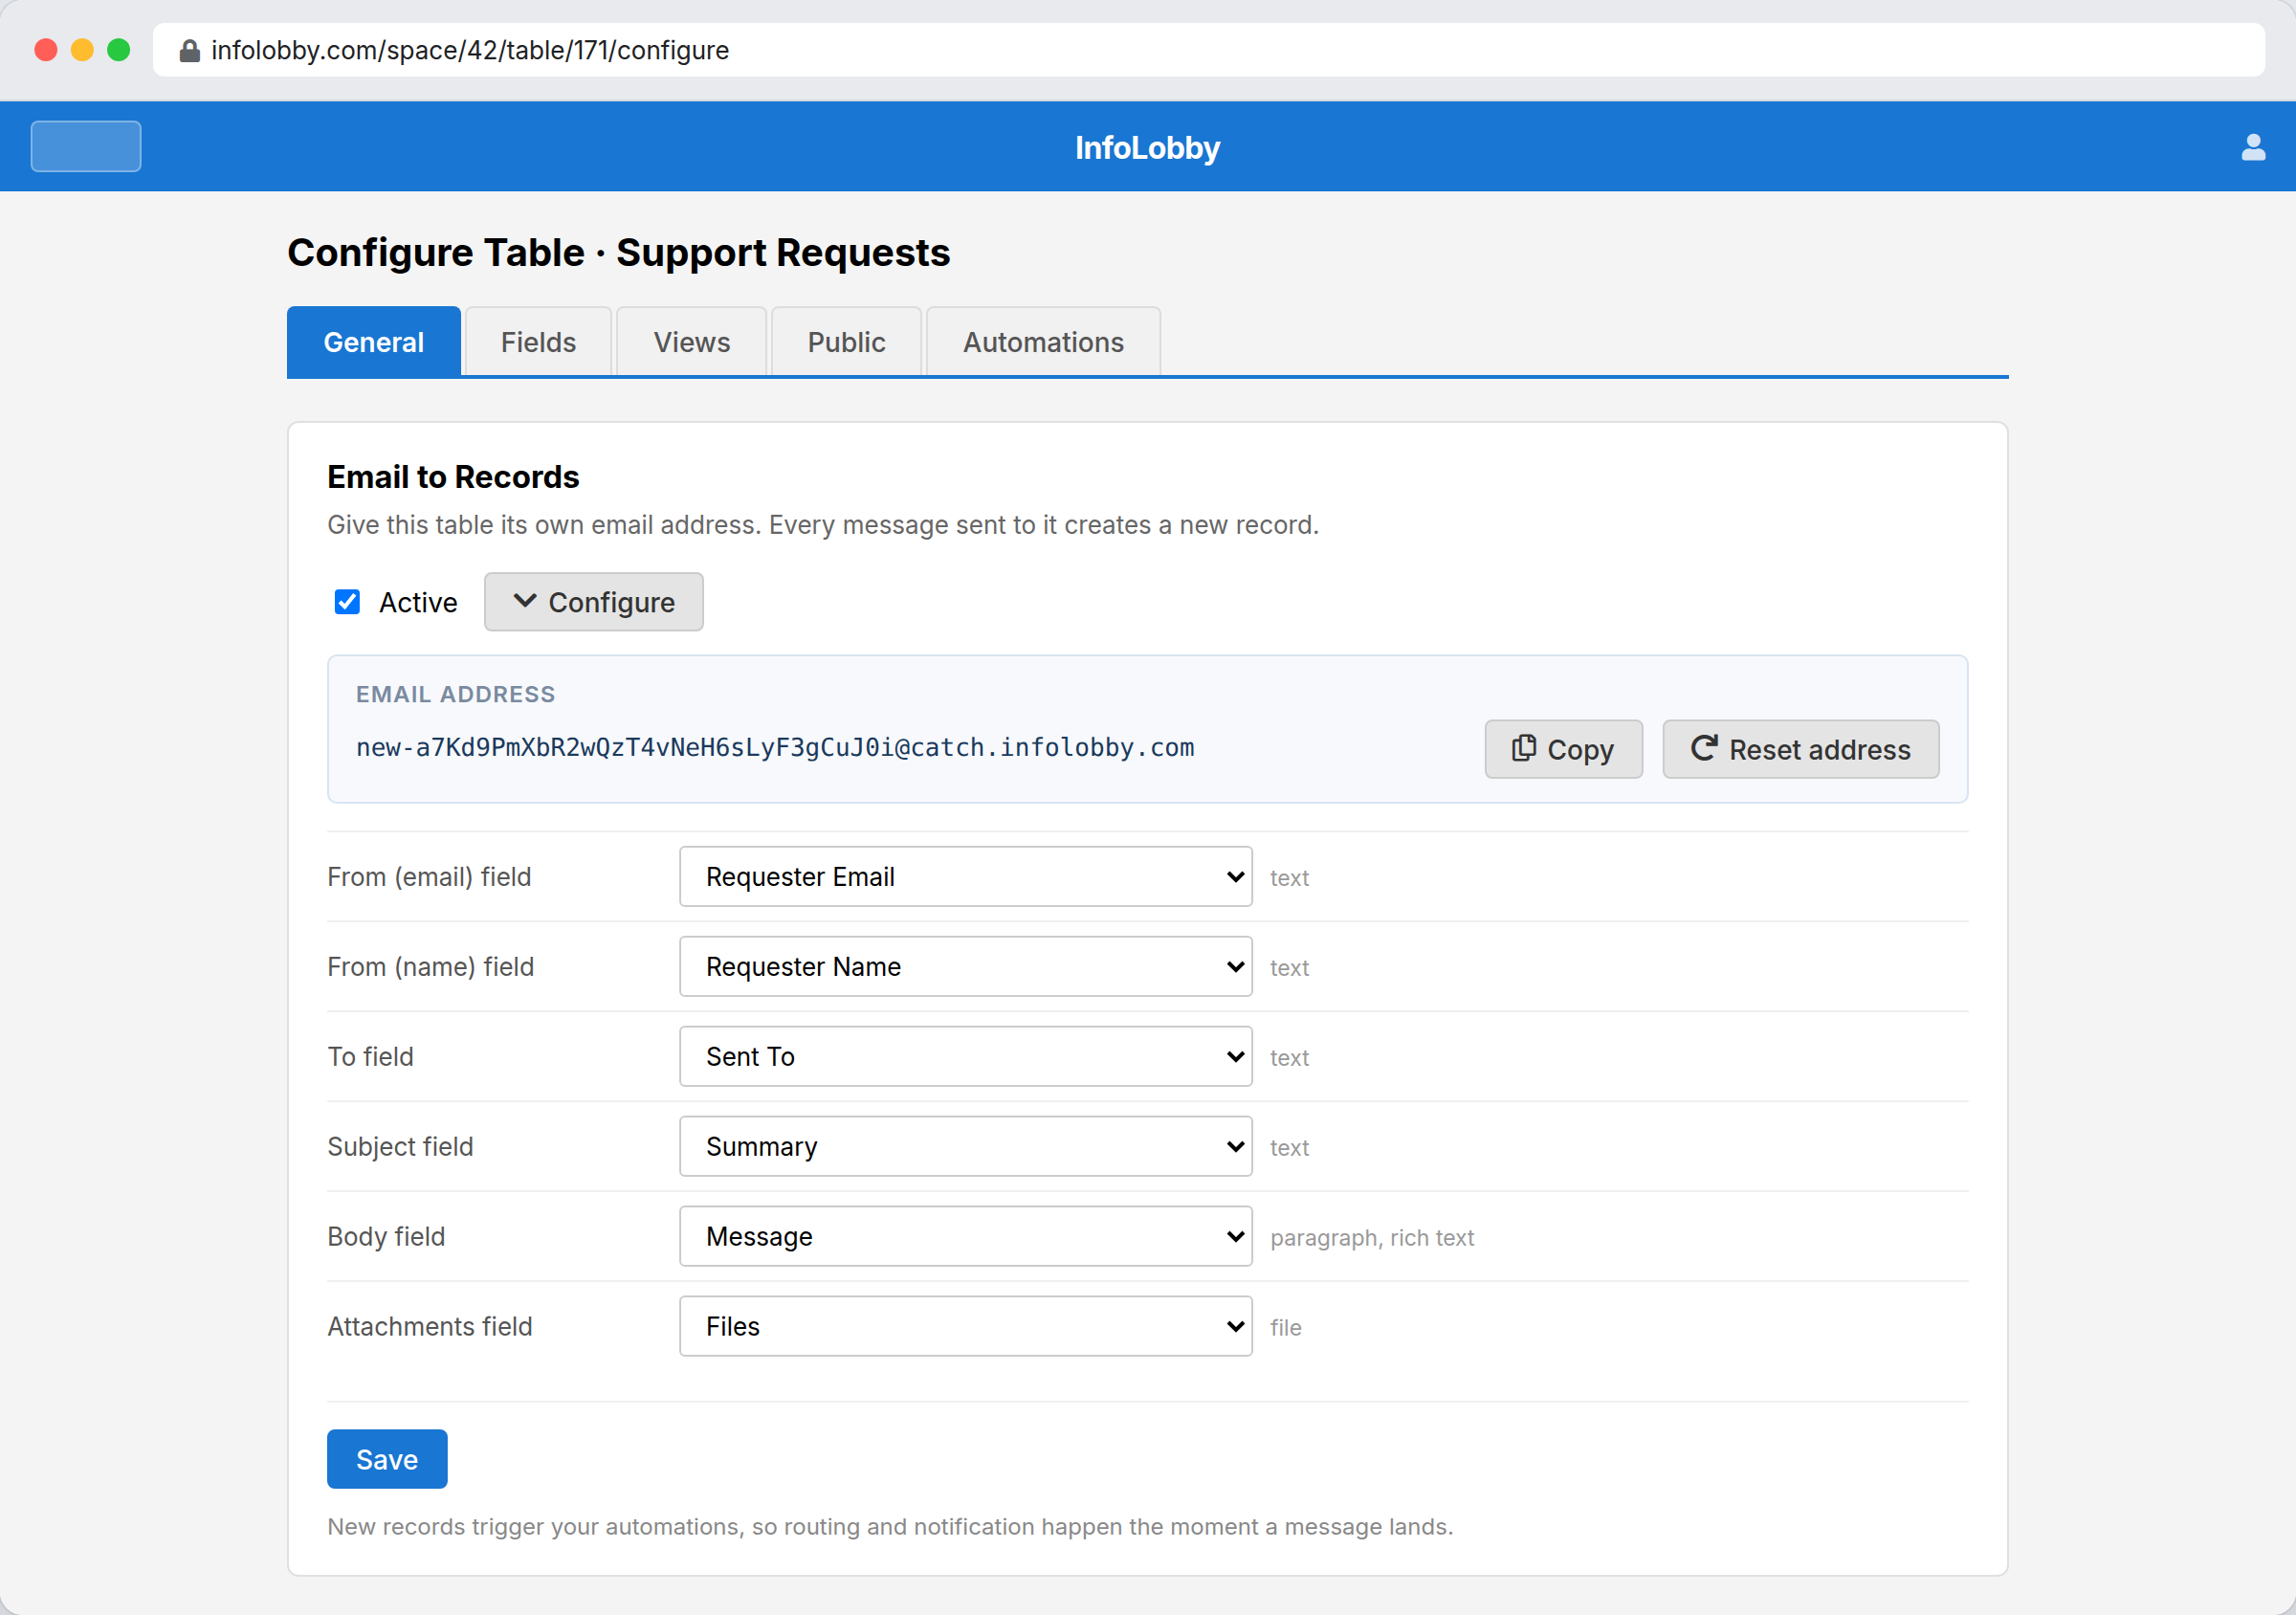Switch to the Public tab
The width and height of the screenshot is (2296, 1615).
(x=846, y=342)
